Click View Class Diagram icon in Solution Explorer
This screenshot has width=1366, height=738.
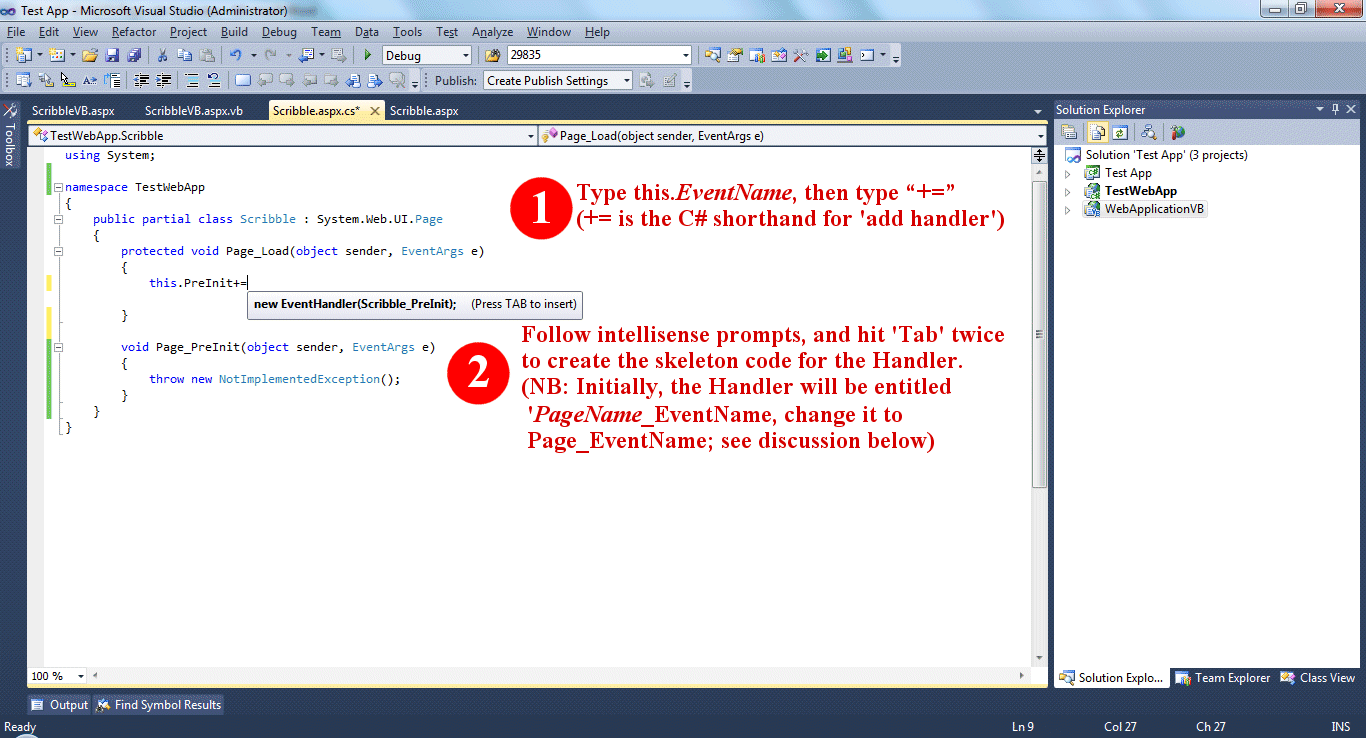click(x=1149, y=131)
